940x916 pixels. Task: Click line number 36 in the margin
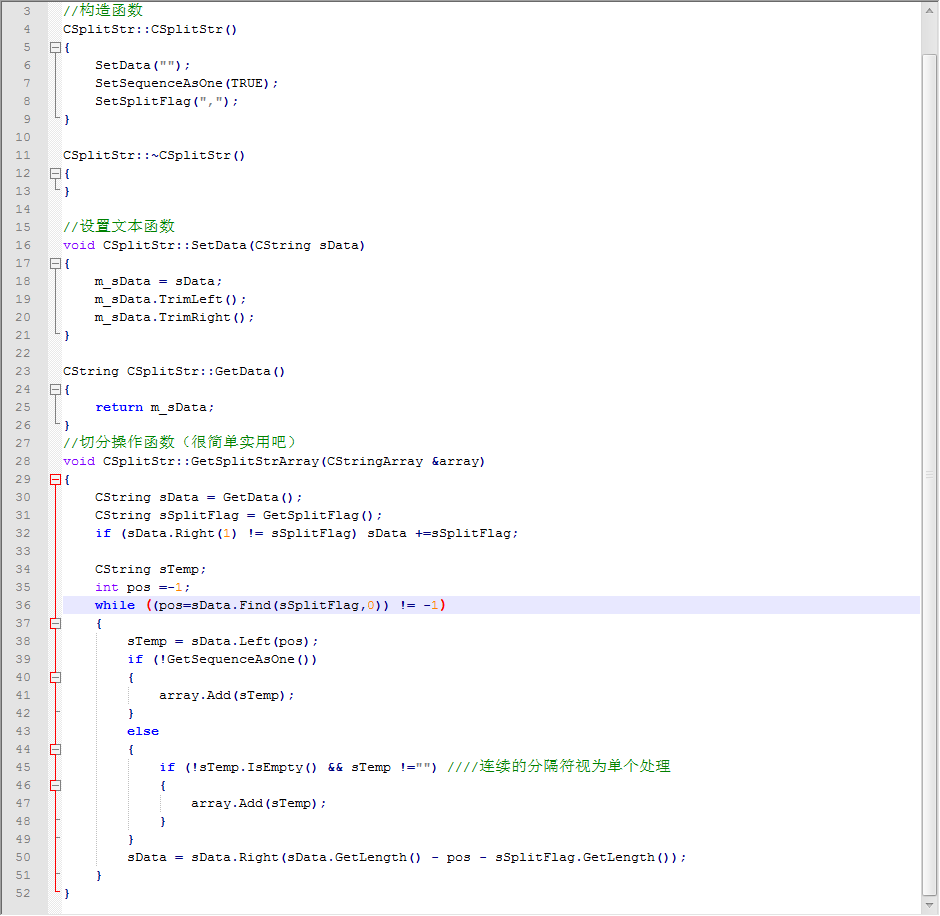23,605
